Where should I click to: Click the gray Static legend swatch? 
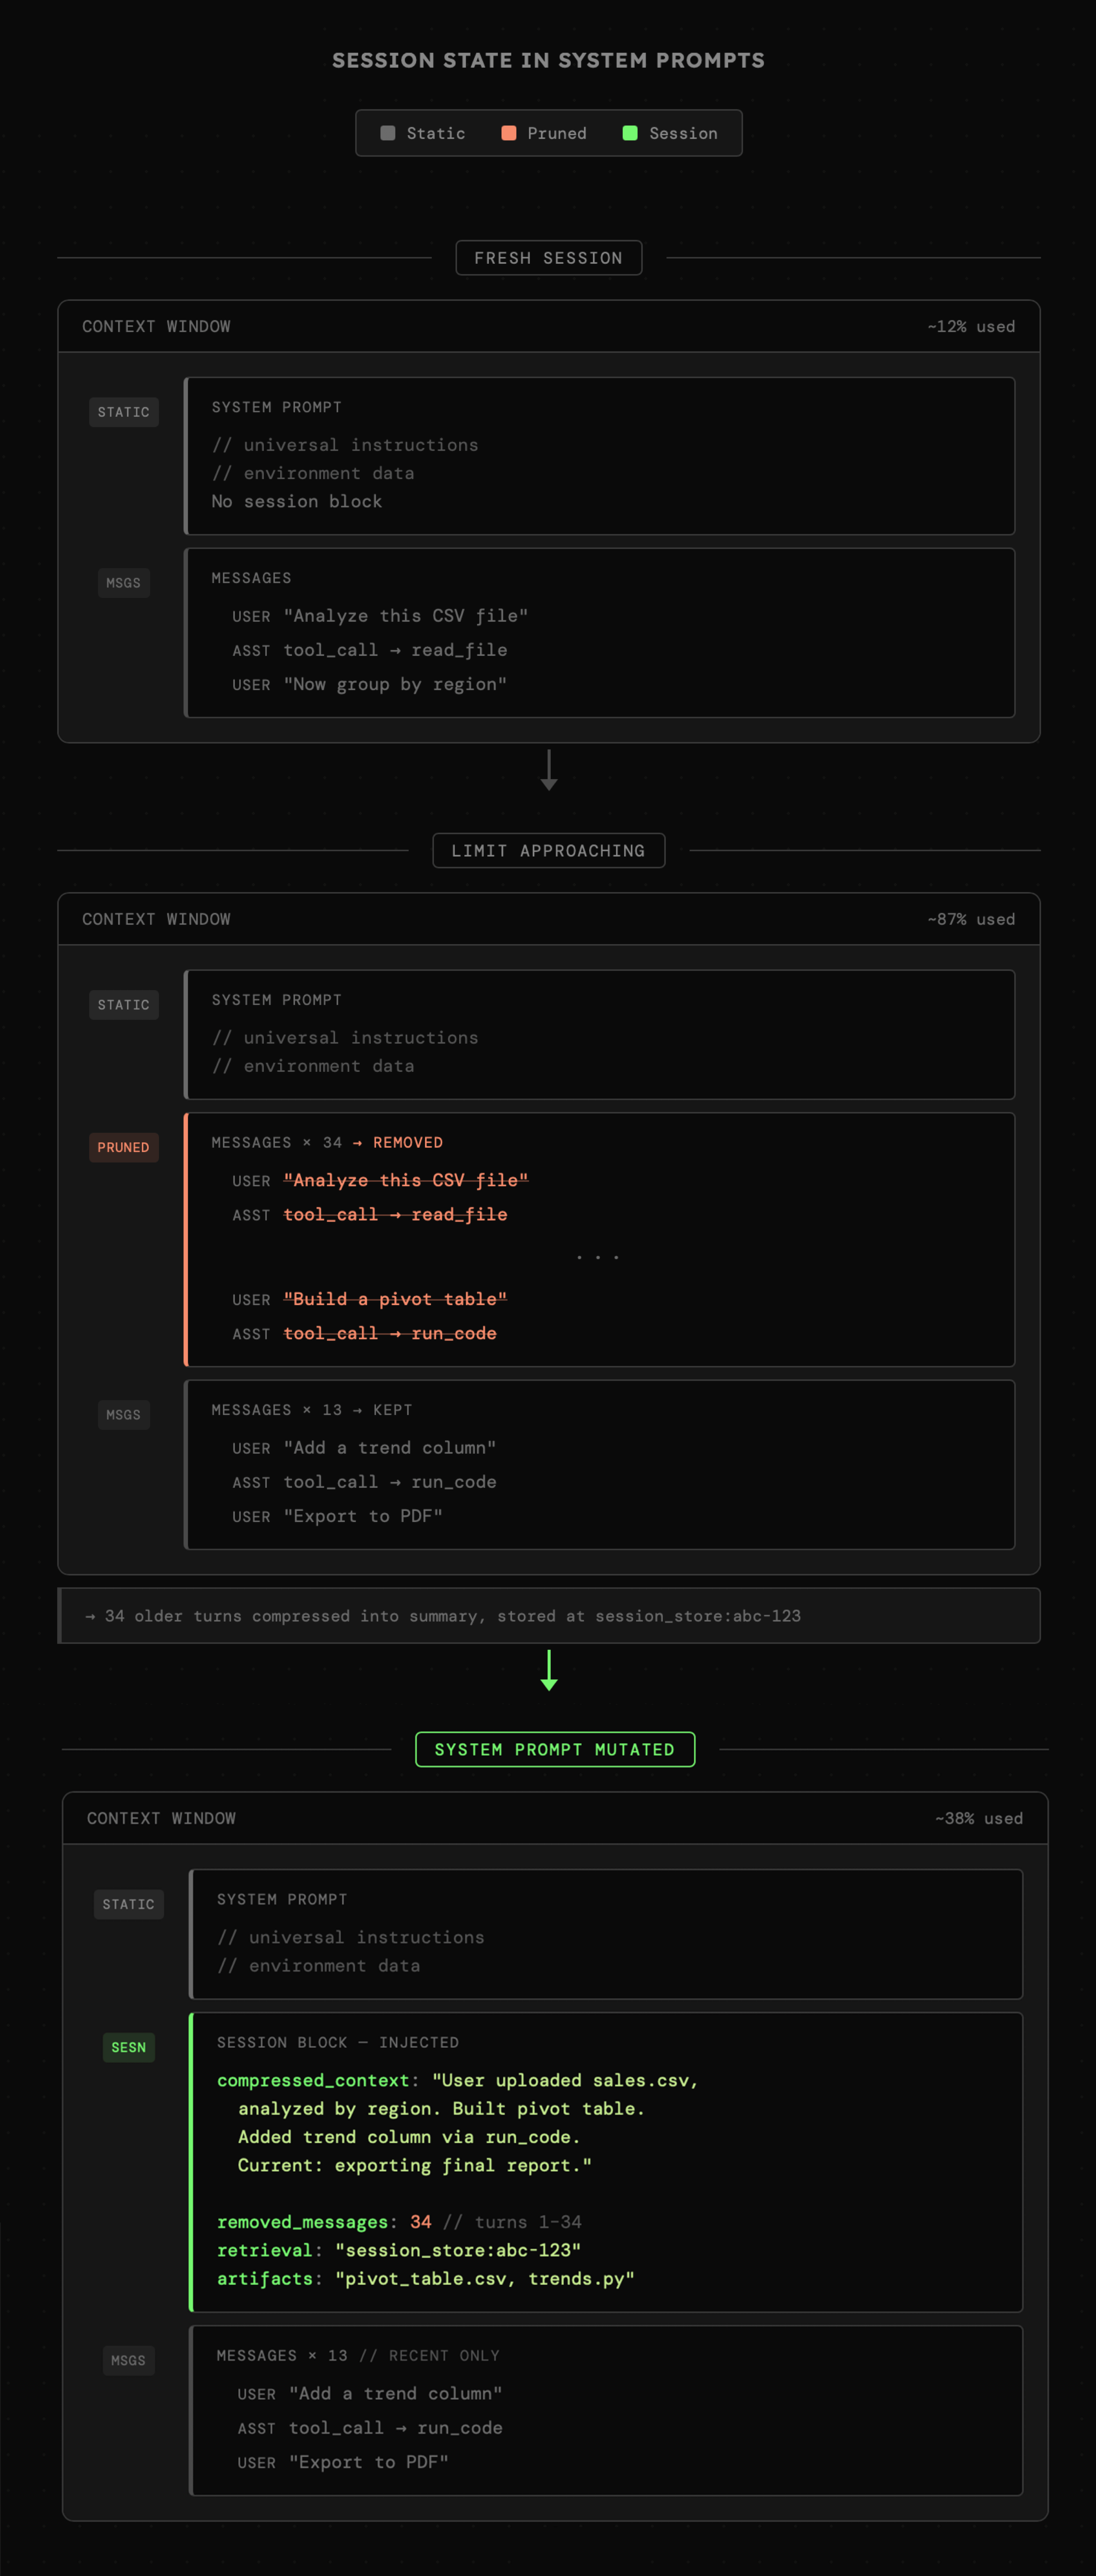point(388,133)
